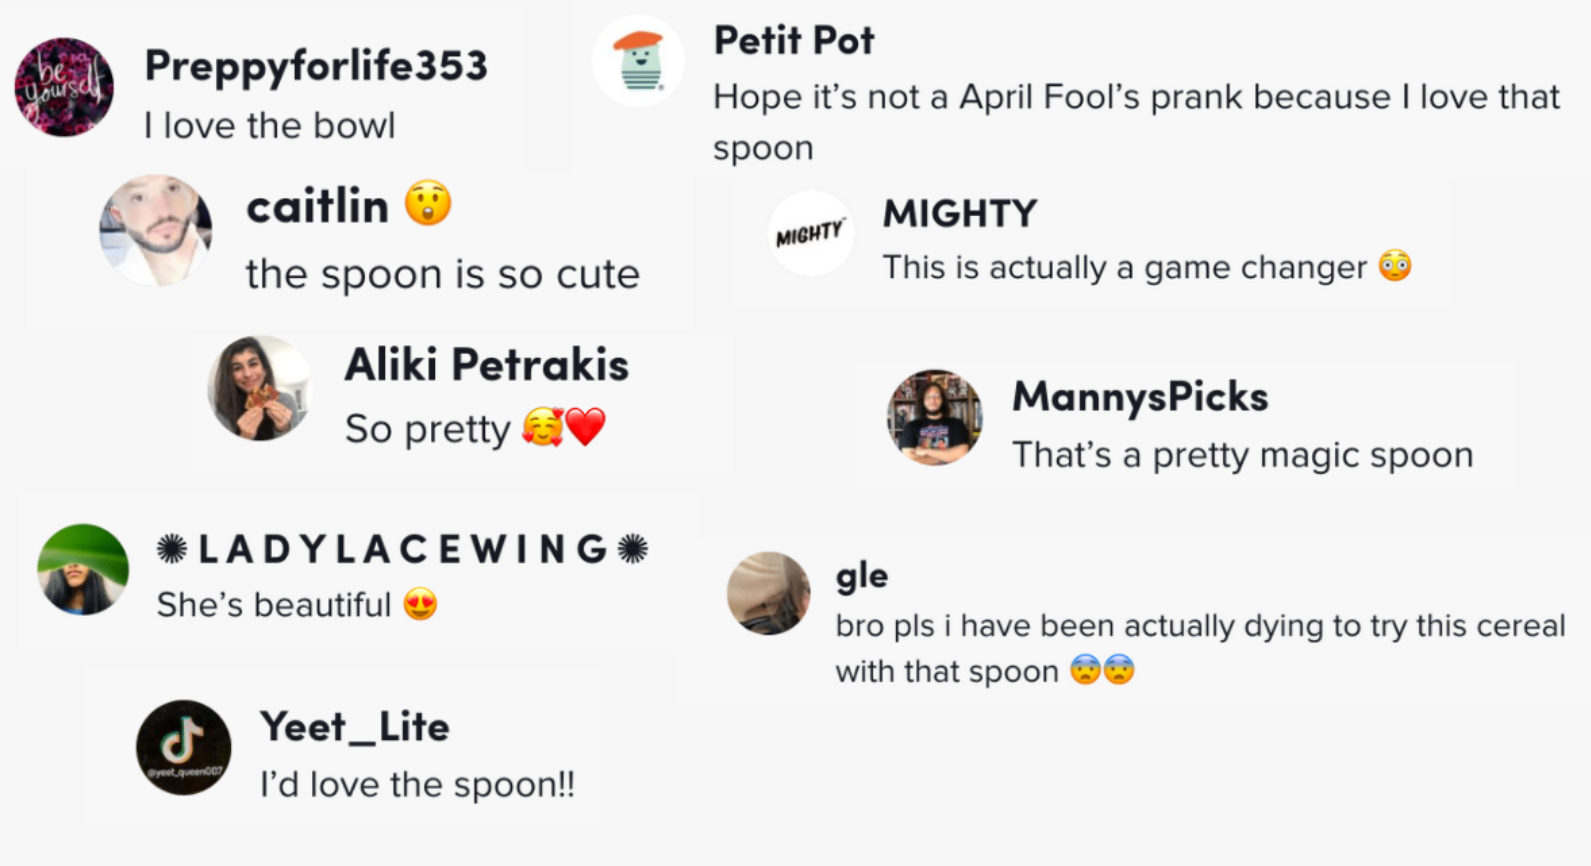
Task: Click the MIGHTY logo avatar
Action: [810, 234]
